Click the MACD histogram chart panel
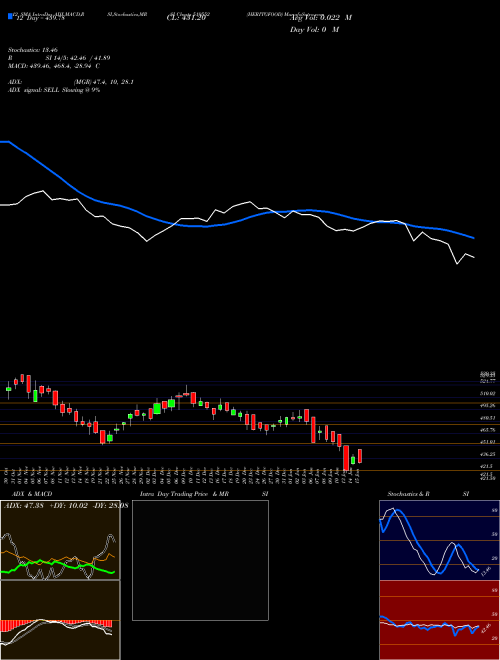500x660 pixels. click(60, 620)
